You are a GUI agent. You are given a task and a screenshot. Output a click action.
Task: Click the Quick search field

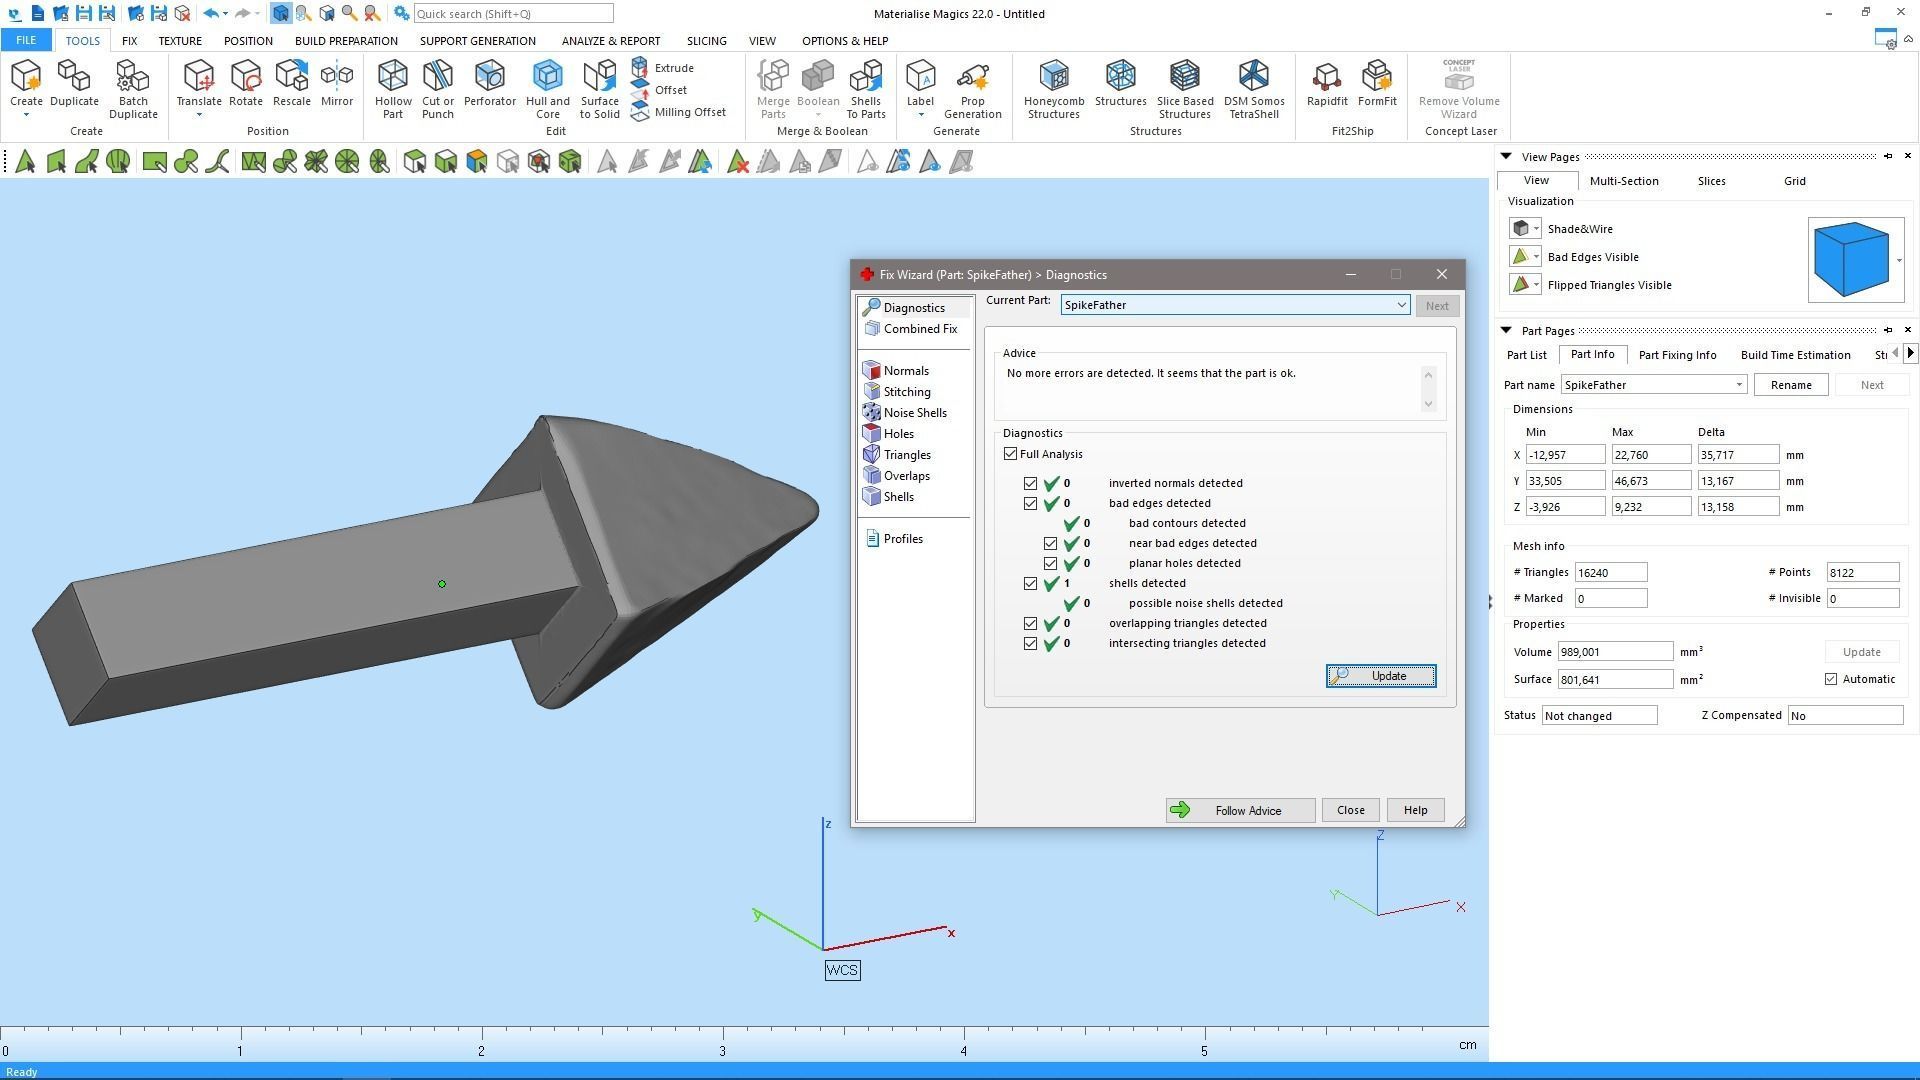pos(512,14)
